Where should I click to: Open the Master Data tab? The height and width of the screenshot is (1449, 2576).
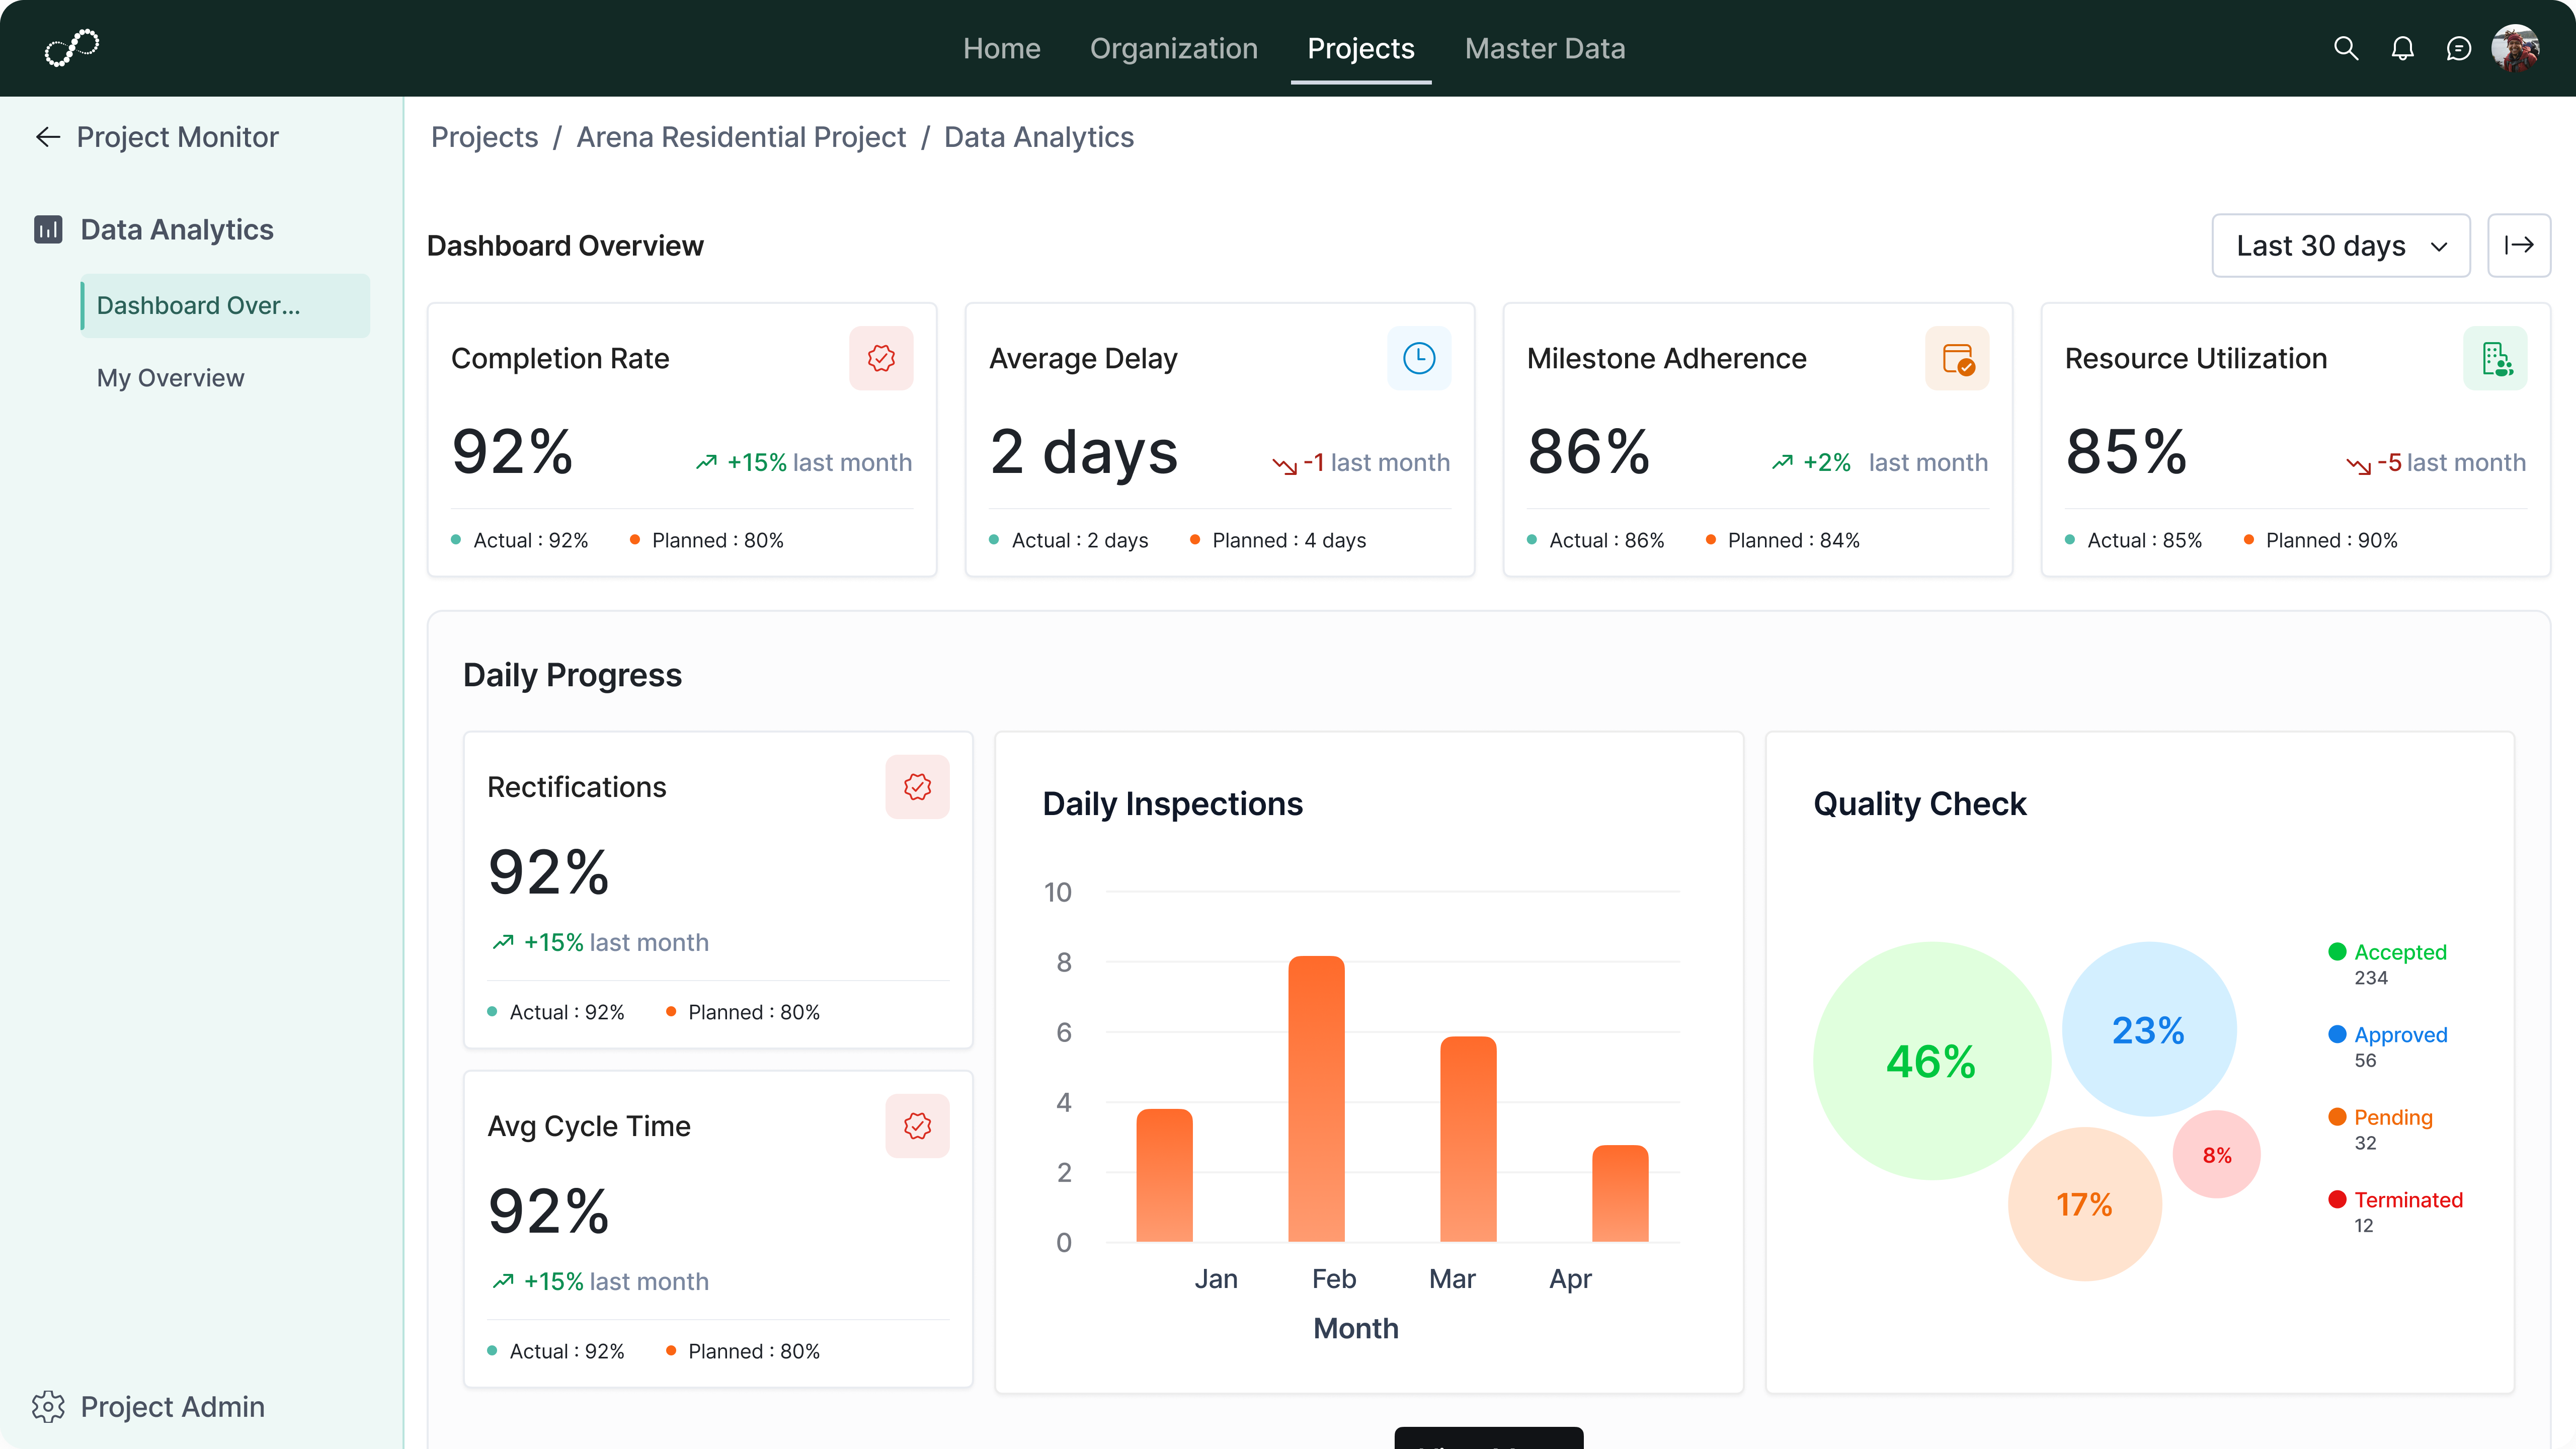click(1544, 48)
